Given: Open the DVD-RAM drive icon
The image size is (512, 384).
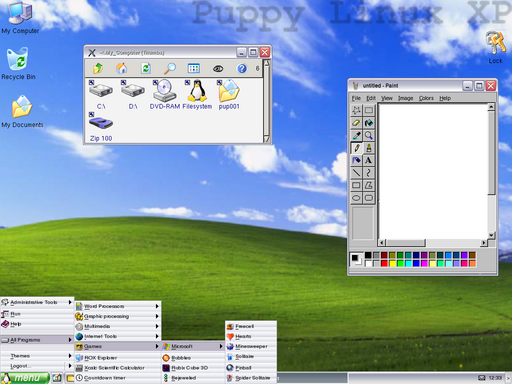Looking at the screenshot, I should (165, 94).
